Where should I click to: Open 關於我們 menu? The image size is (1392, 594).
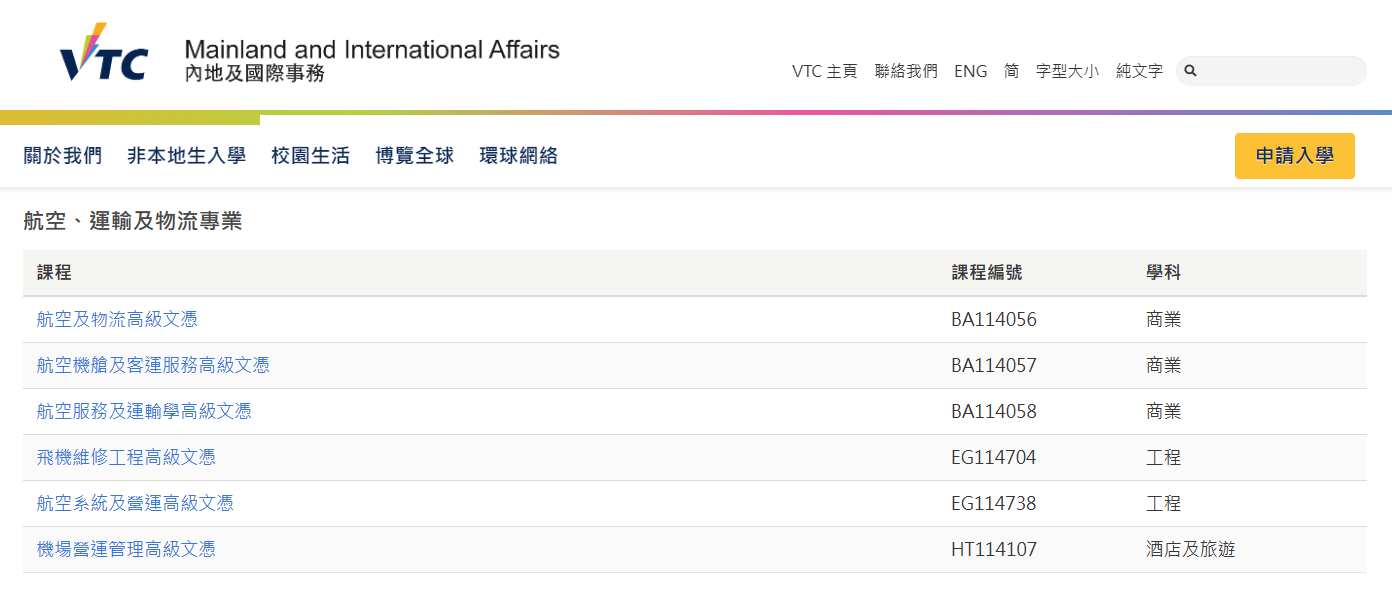pos(63,156)
